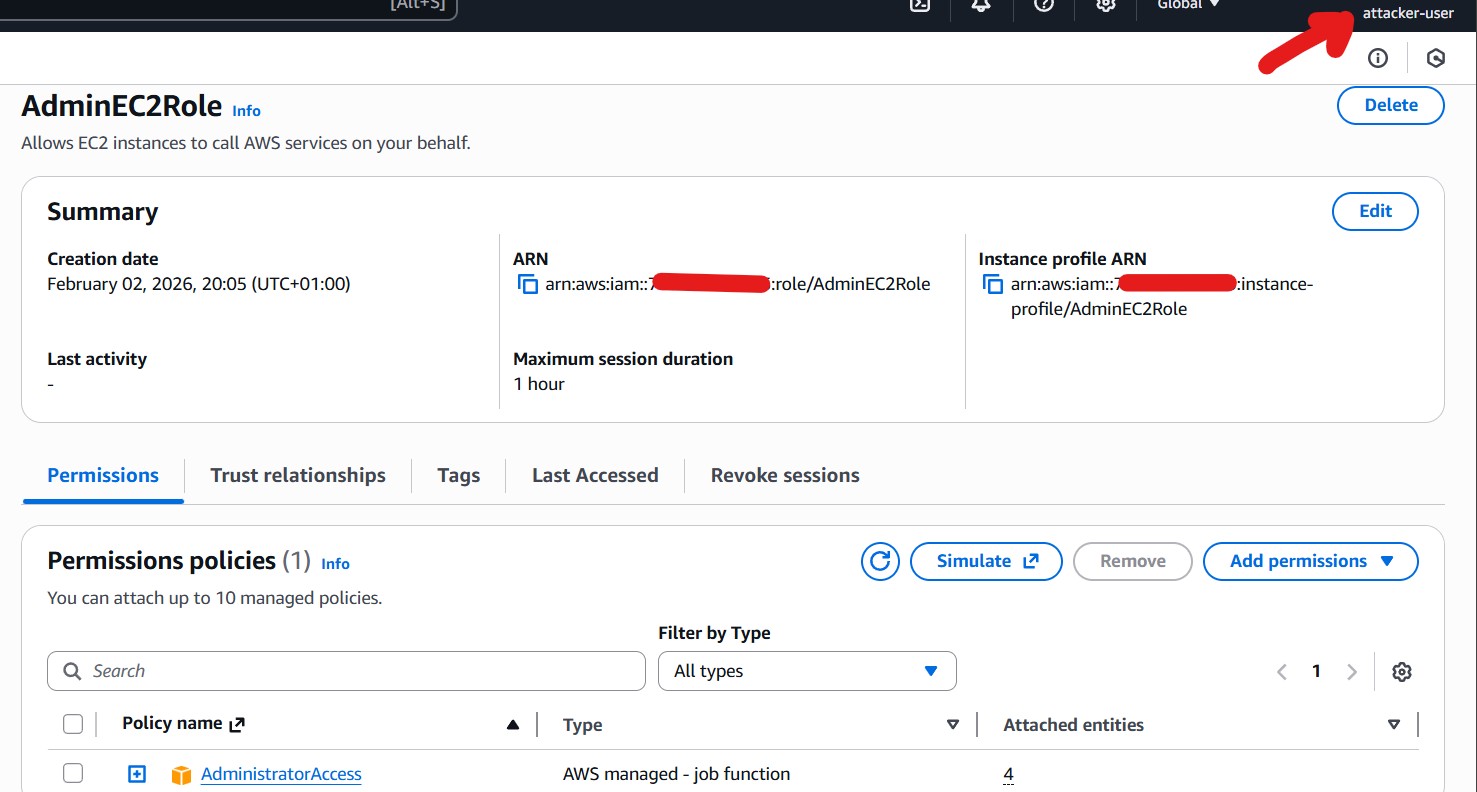The image size is (1477, 792).
Task: Click the policy Search input field
Action: 346,671
